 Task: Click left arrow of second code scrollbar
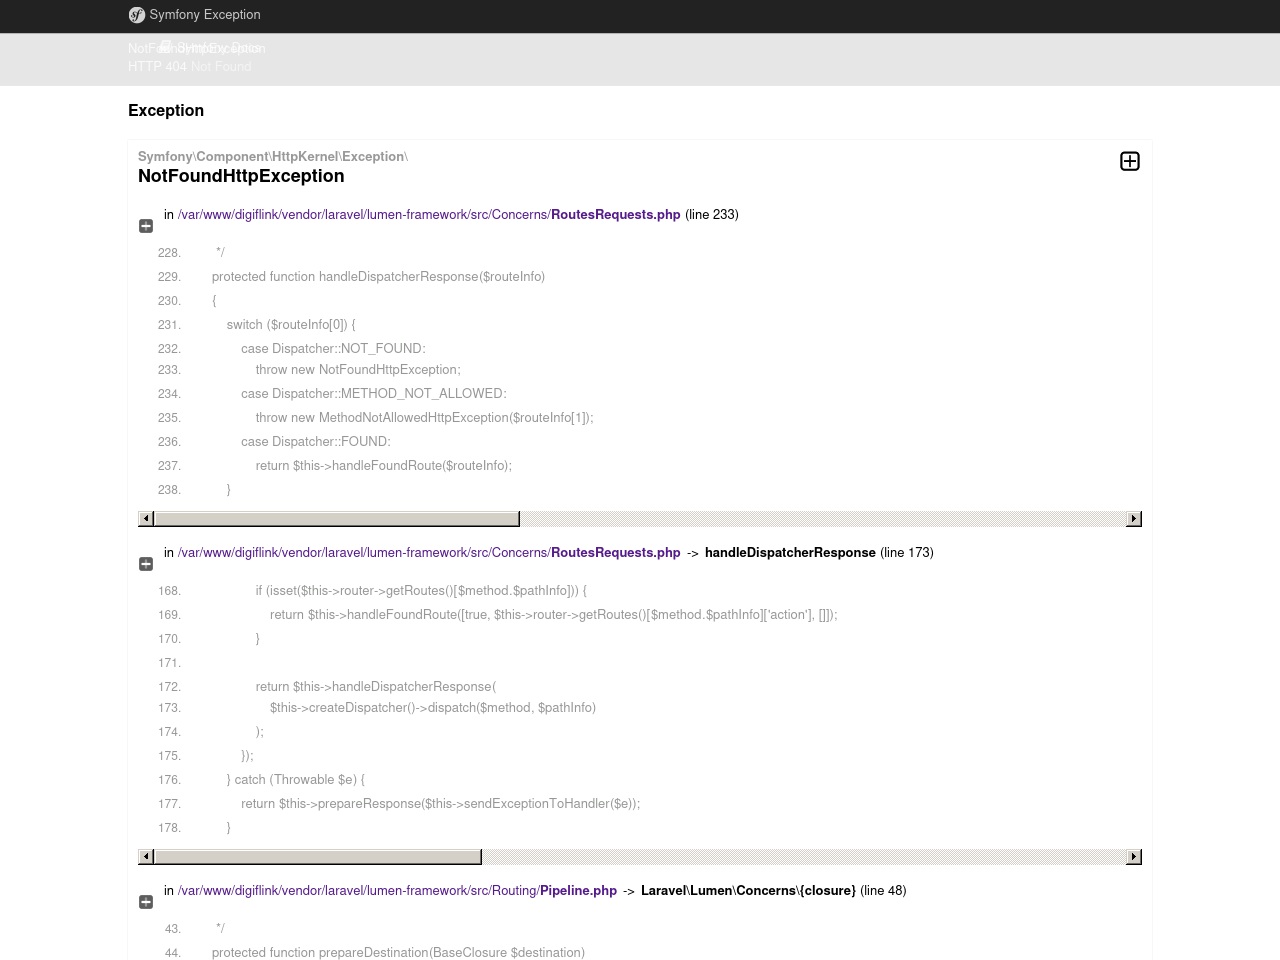click(146, 857)
